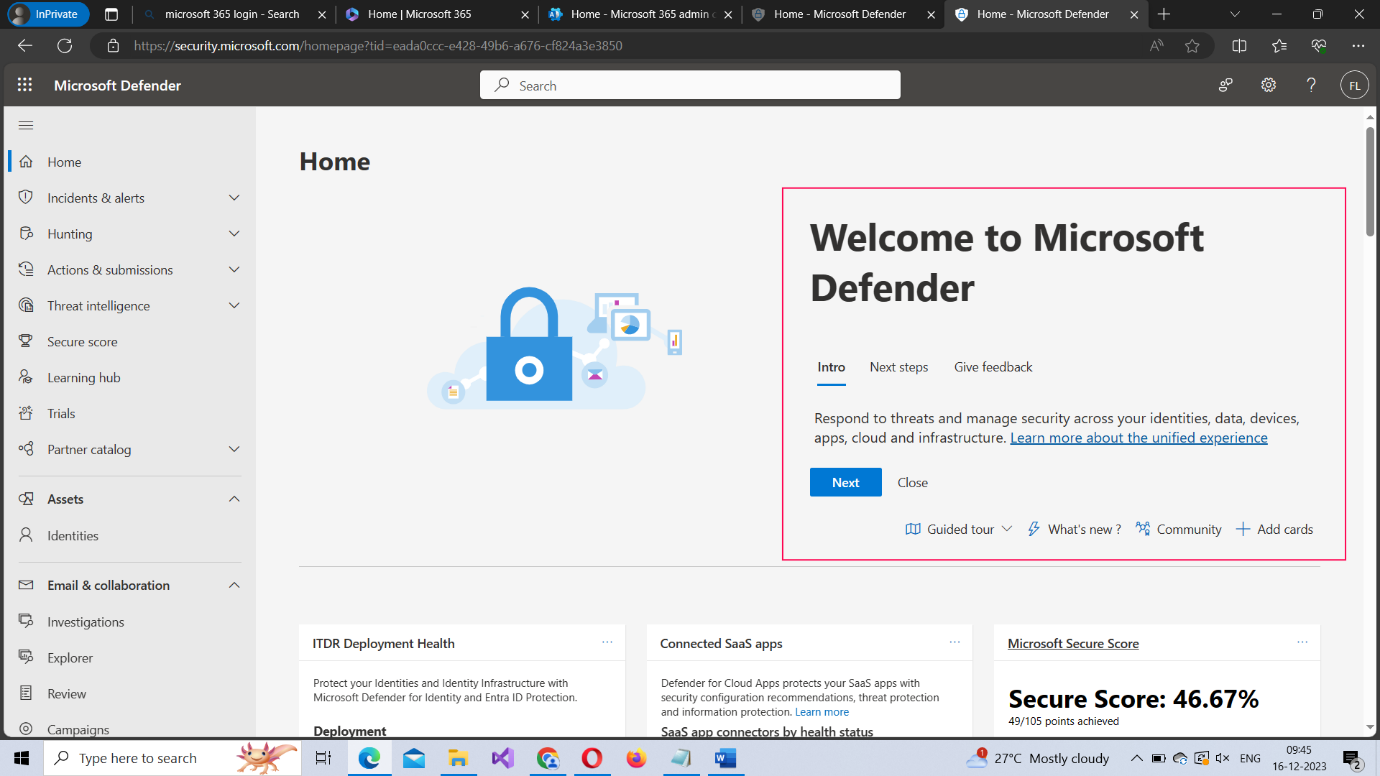This screenshot has width=1380, height=776.
Task: Click the Explorer icon in sidebar
Action: (26, 658)
